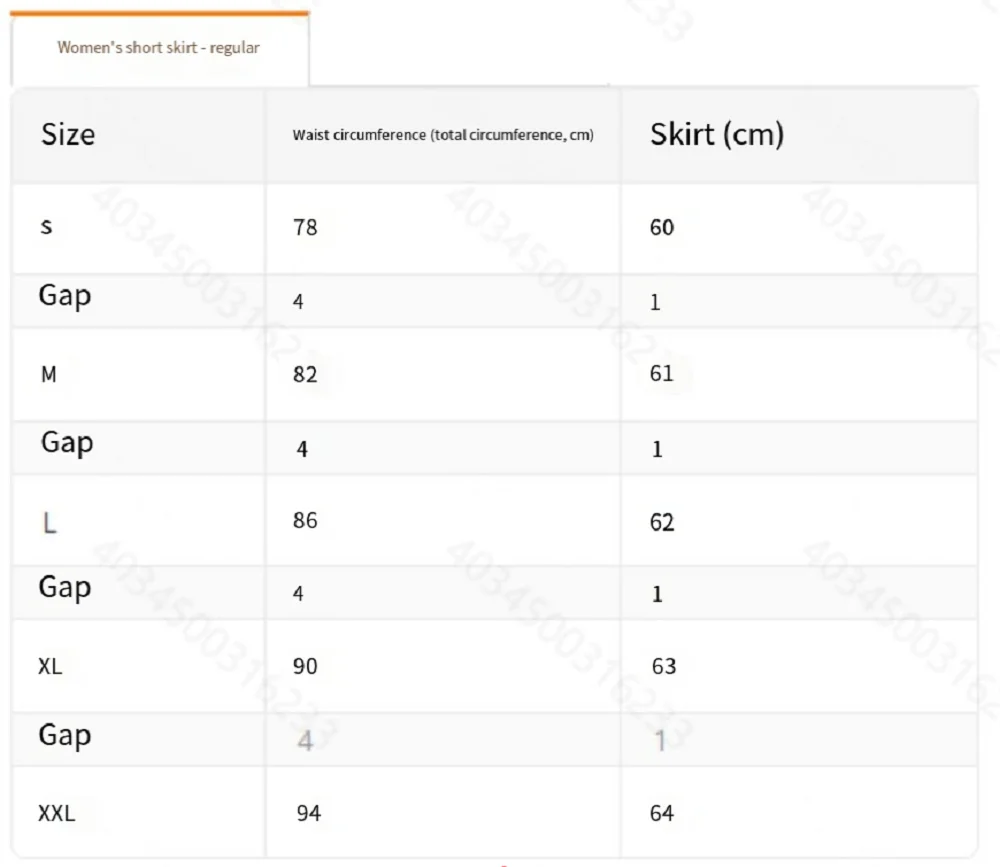Click skirt length 62 in the L row
This screenshot has height=867, width=1000.
662,522
